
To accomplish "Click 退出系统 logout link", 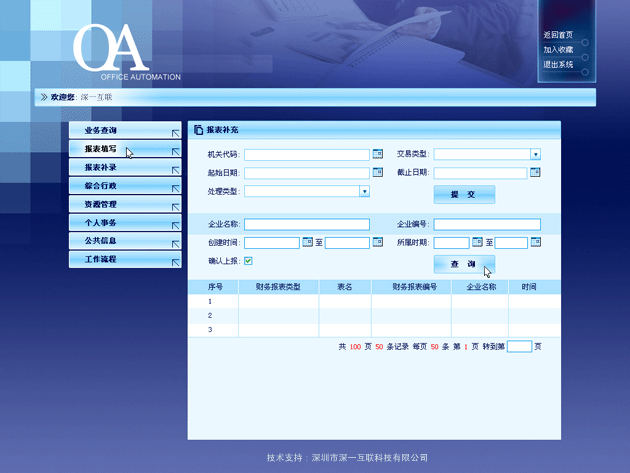I will pos(558,64).
